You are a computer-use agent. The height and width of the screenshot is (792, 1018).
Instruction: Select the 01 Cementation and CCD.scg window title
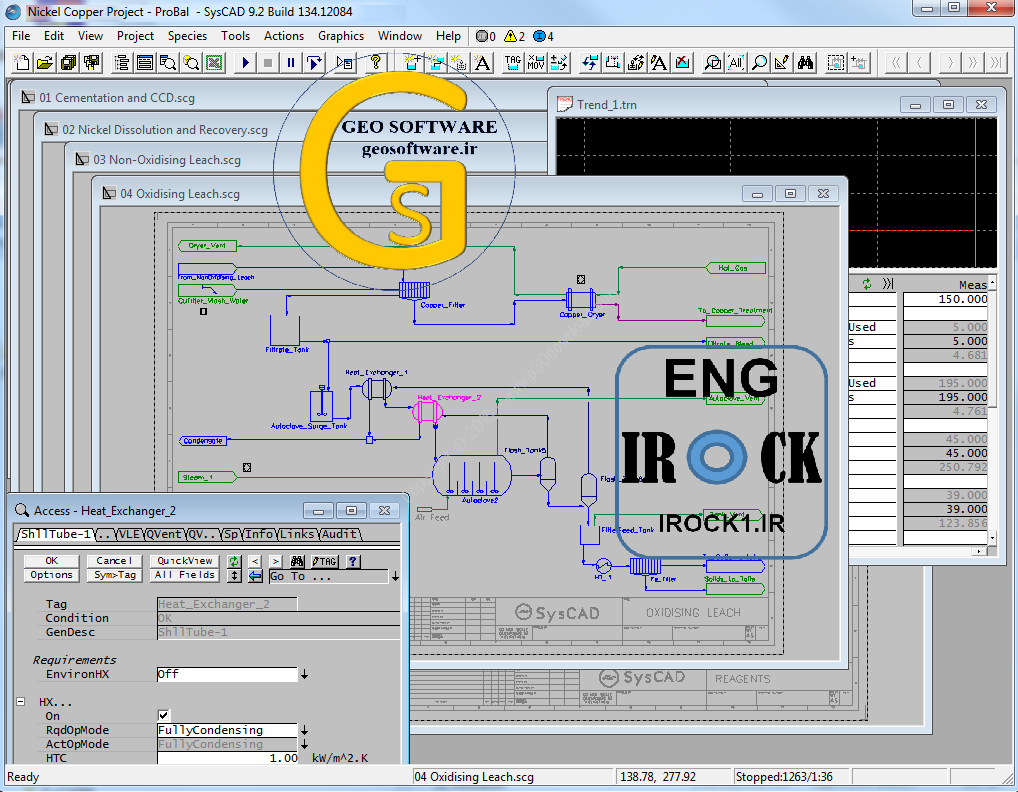tap(117, 98)
